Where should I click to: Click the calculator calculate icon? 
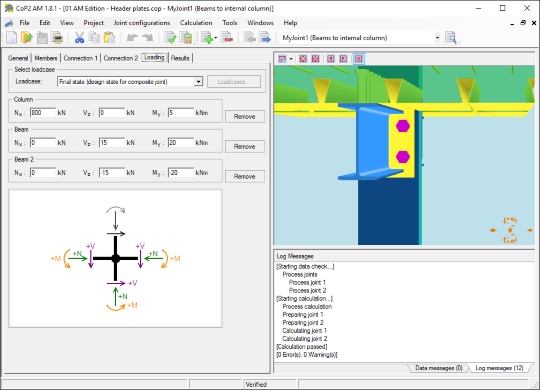click(186, 38)
